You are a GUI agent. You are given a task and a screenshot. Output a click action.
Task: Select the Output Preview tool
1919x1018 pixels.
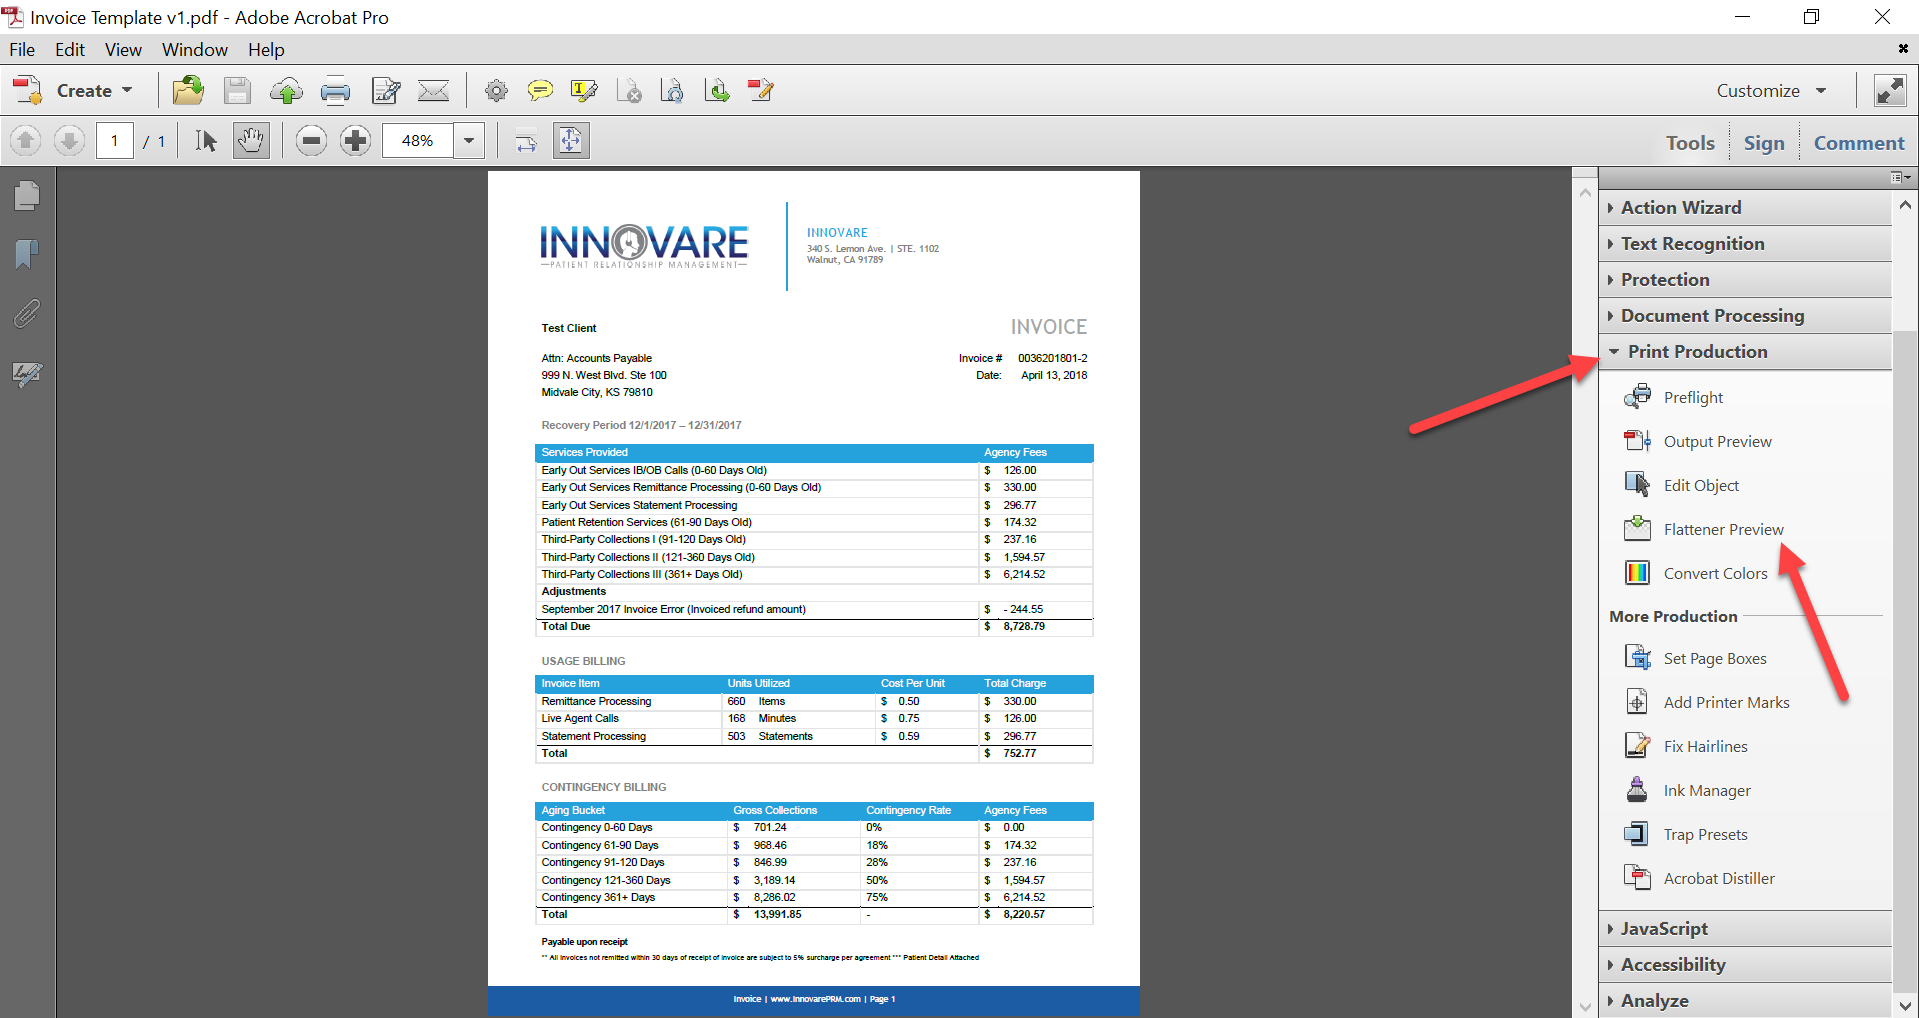[x=1716, y=441]
